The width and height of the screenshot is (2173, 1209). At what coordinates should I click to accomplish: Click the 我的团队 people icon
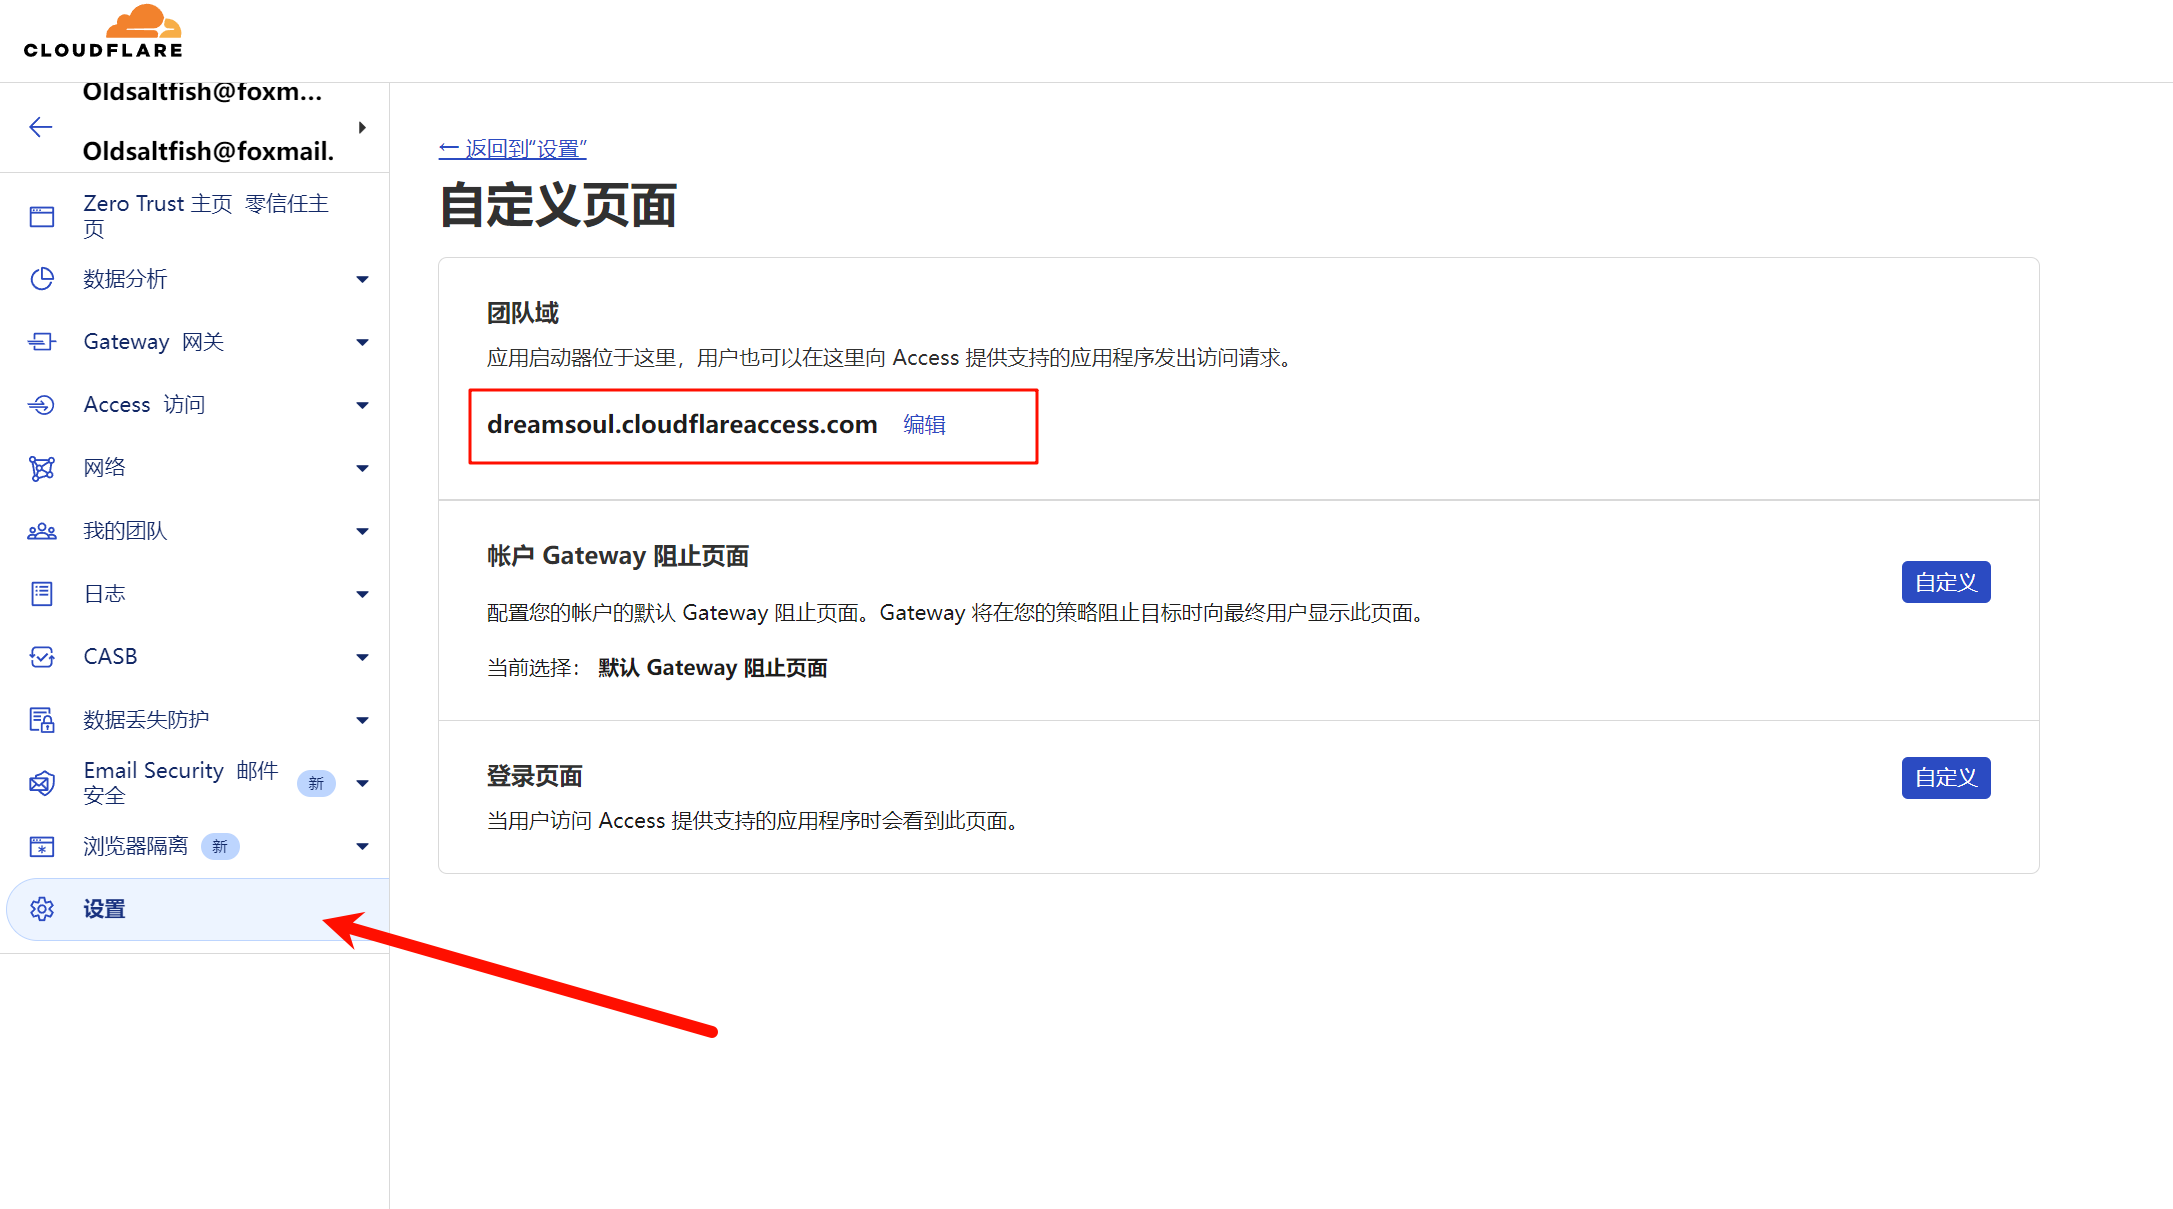click(x=42, y=531)
